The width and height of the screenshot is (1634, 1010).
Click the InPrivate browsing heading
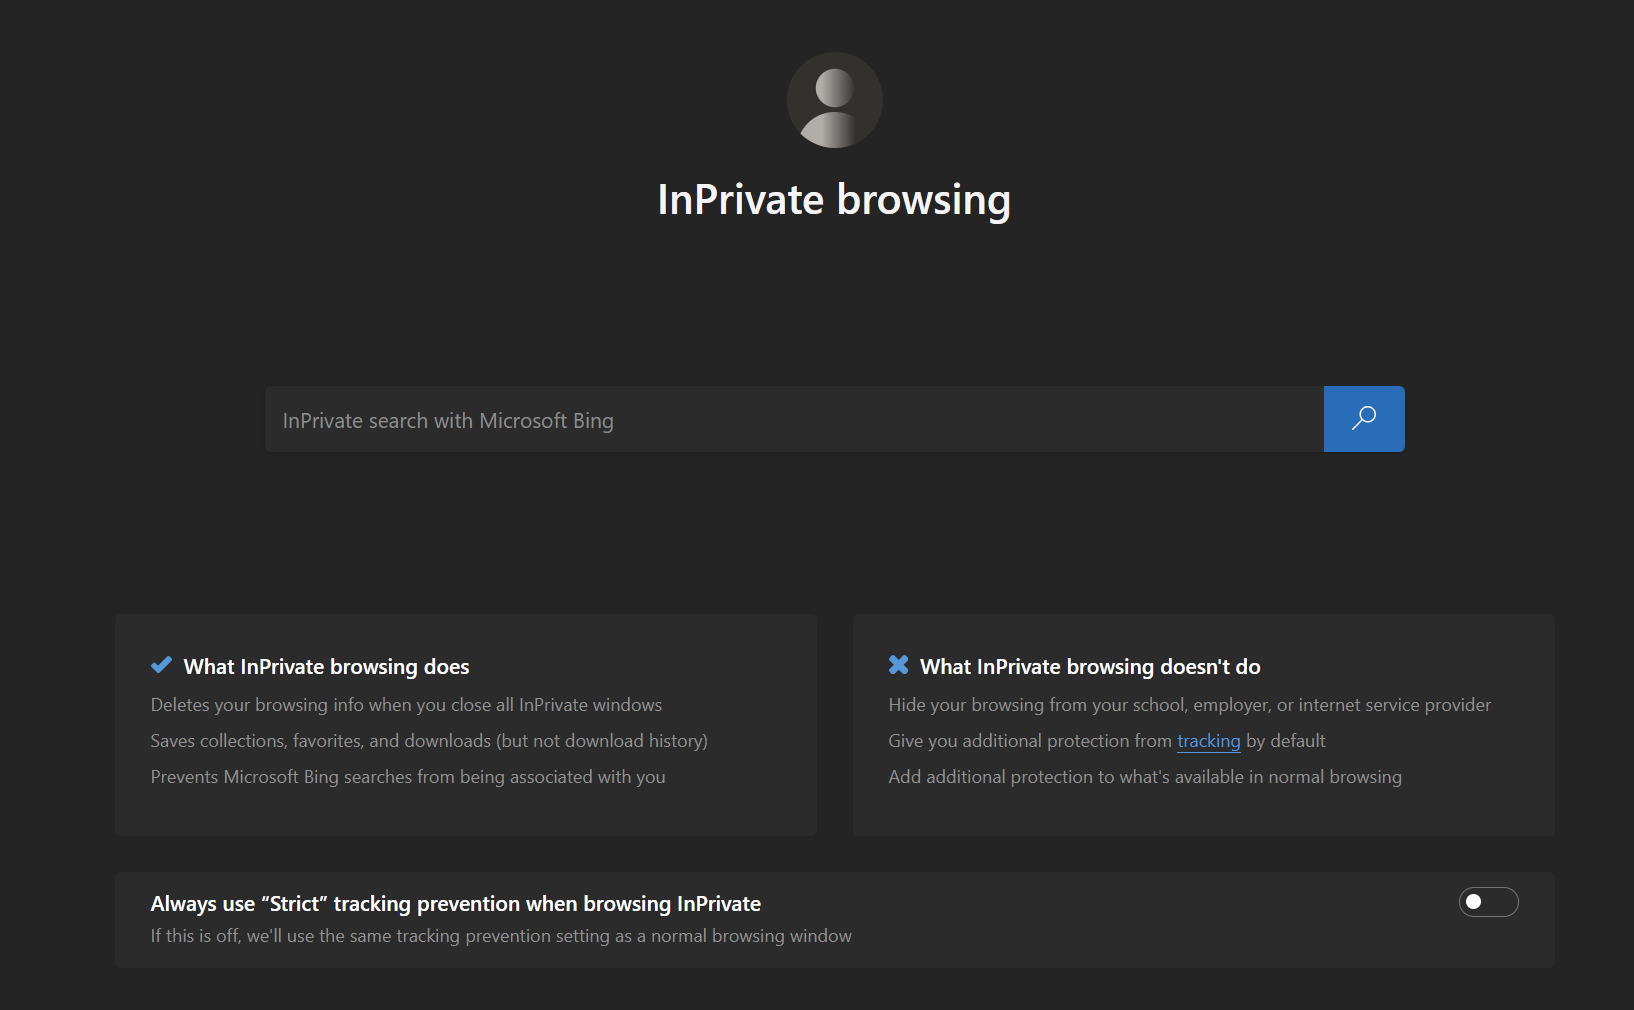pos(834,199)
